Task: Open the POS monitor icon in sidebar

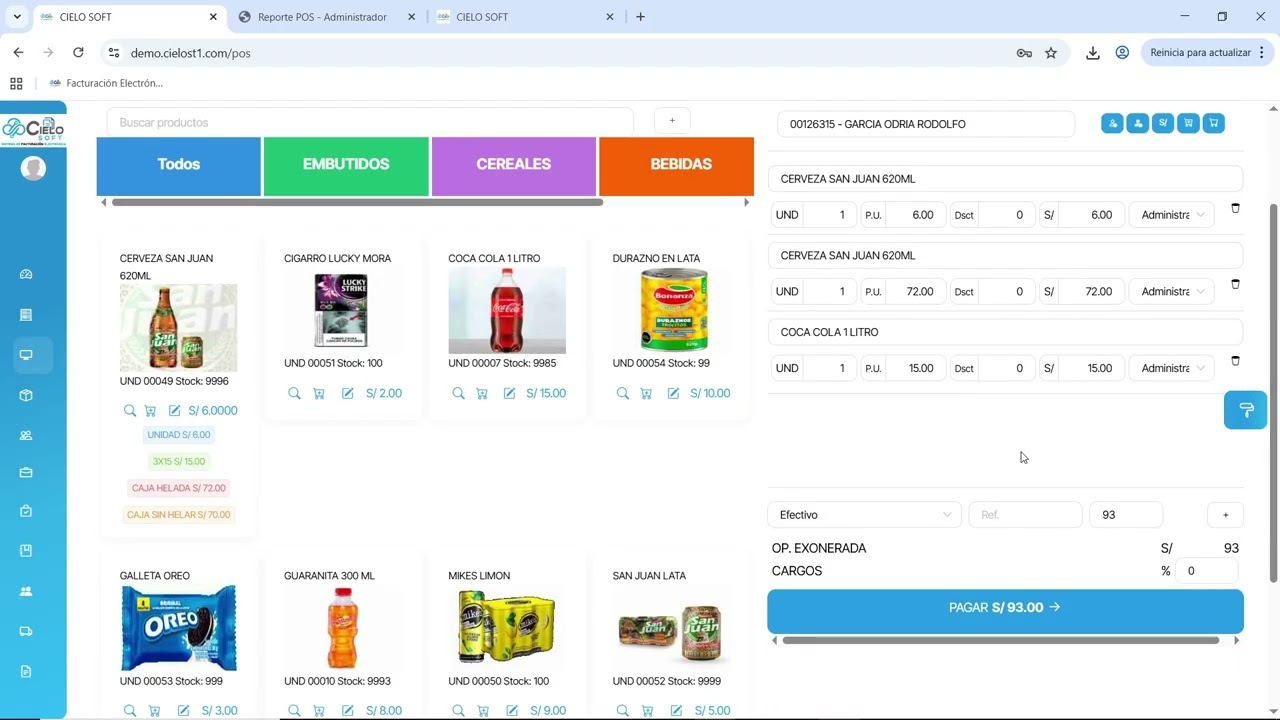Action: (26, 355)
